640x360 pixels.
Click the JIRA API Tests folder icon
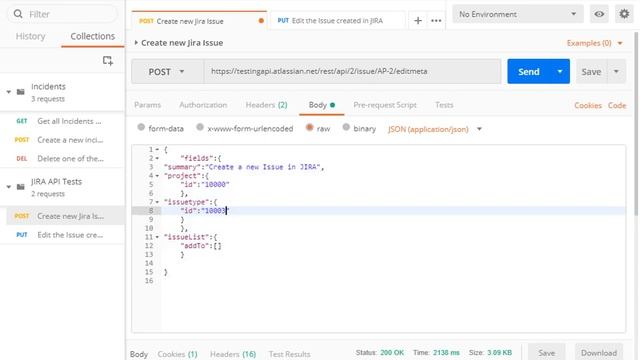[x=20, y=187]
